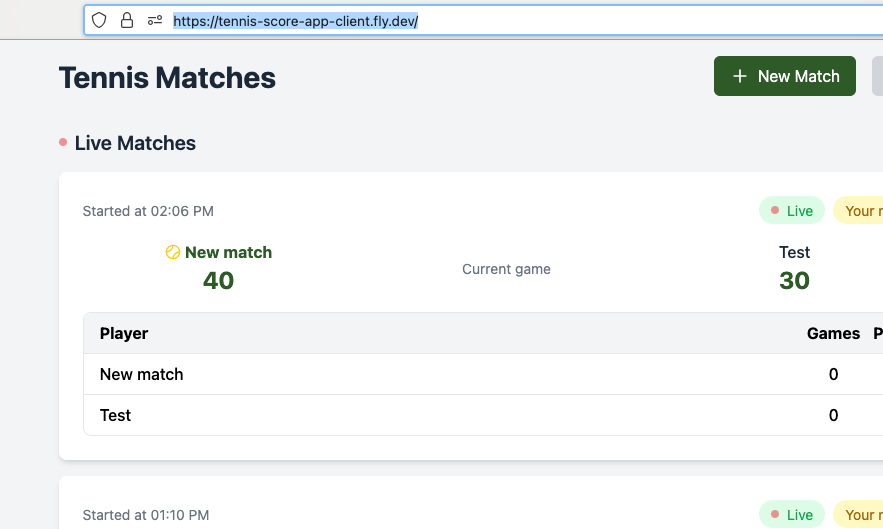The width and height of the screenshot is (883, 529).
Task: Click the Games column header
Action: (x=833, y=333)
